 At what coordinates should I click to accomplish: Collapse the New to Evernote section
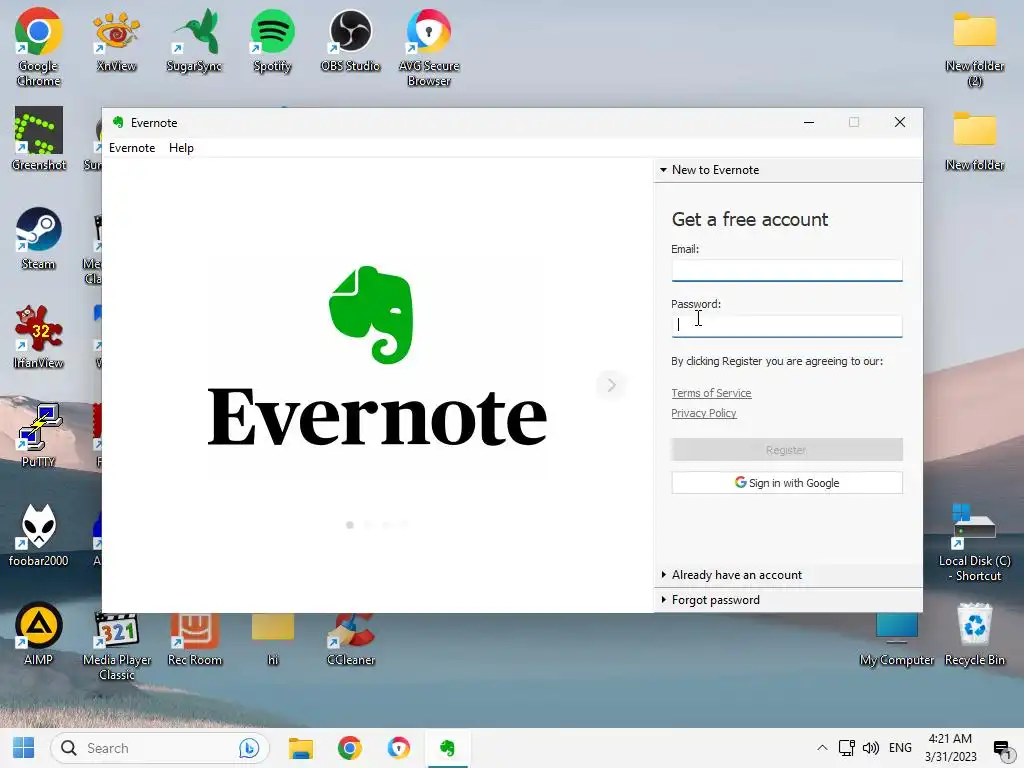(788, 170)
